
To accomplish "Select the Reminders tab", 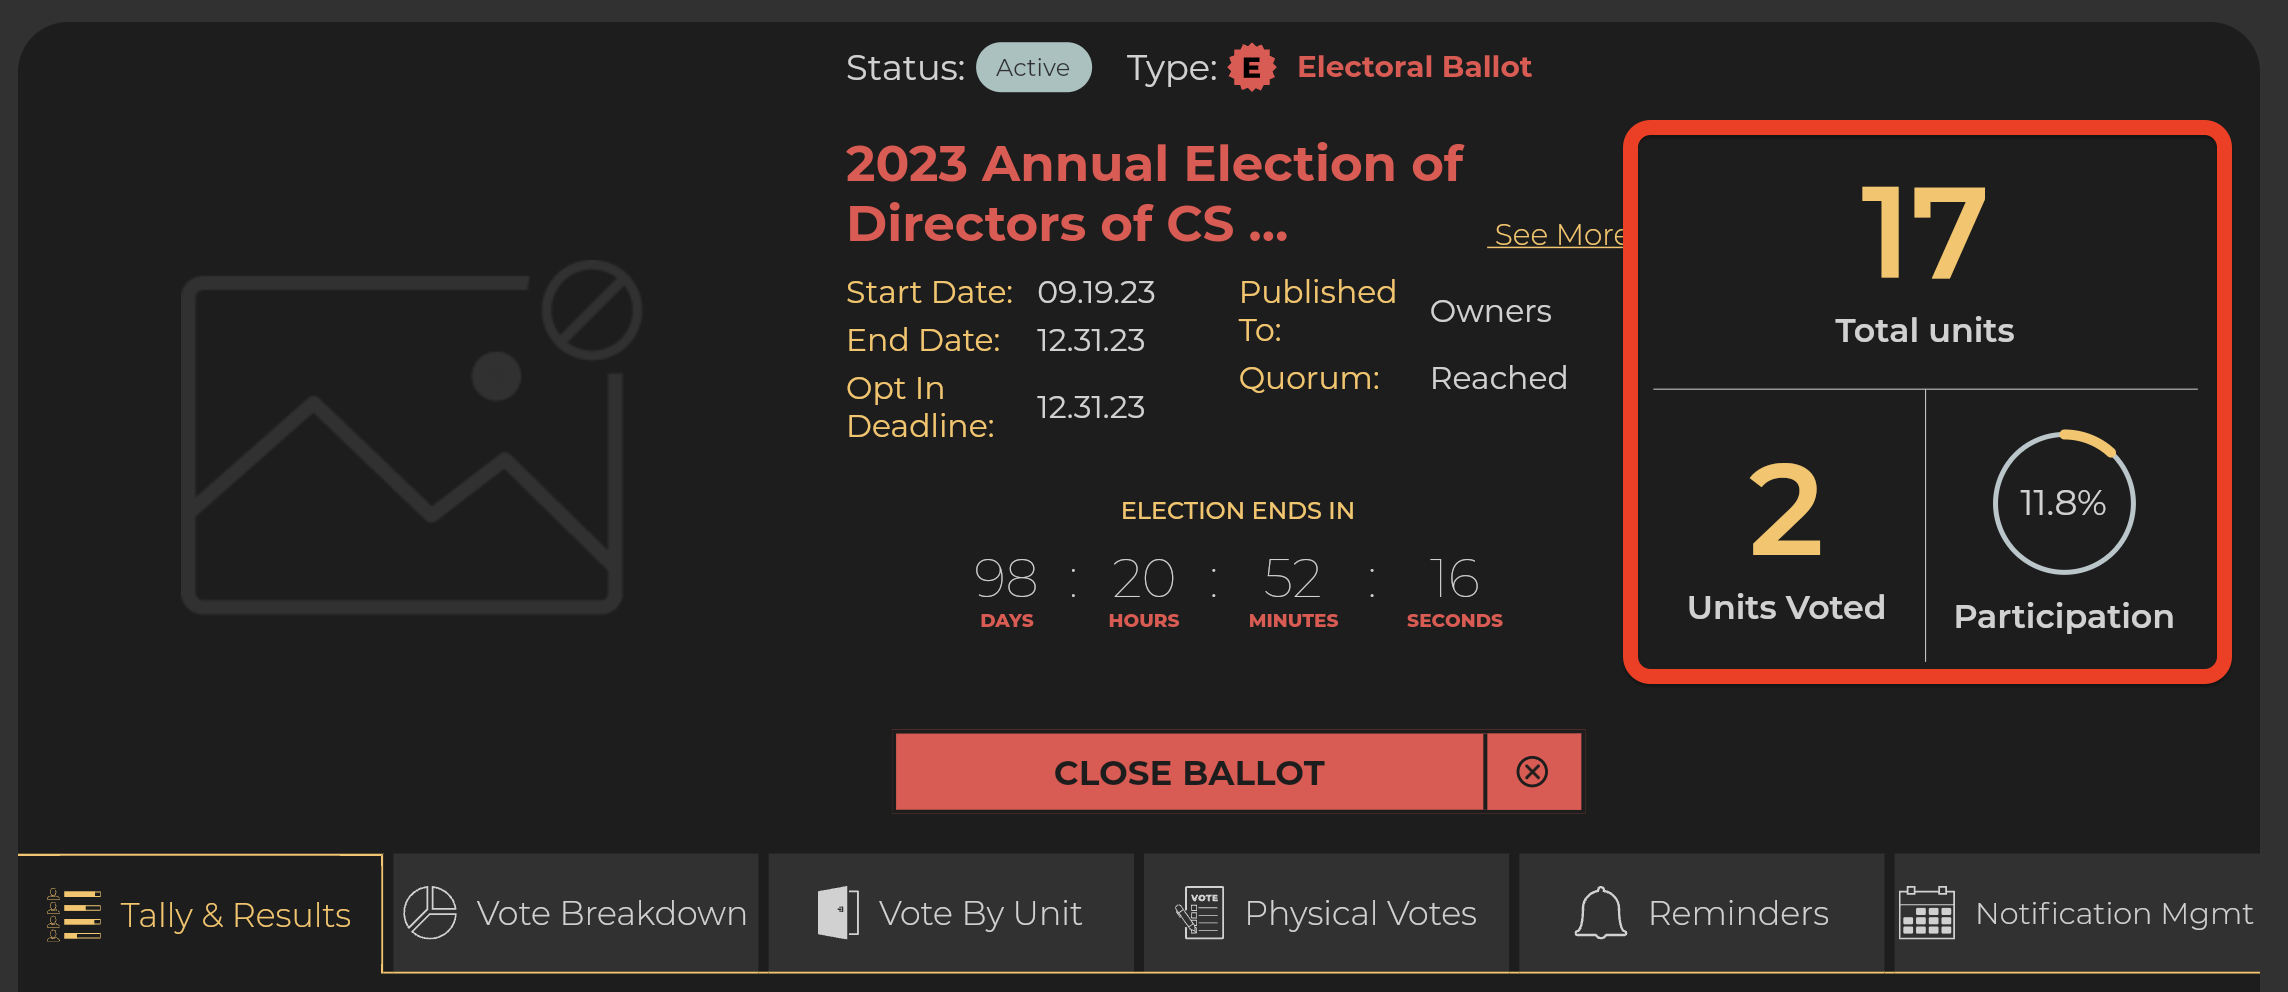I will click(1702, 913).
